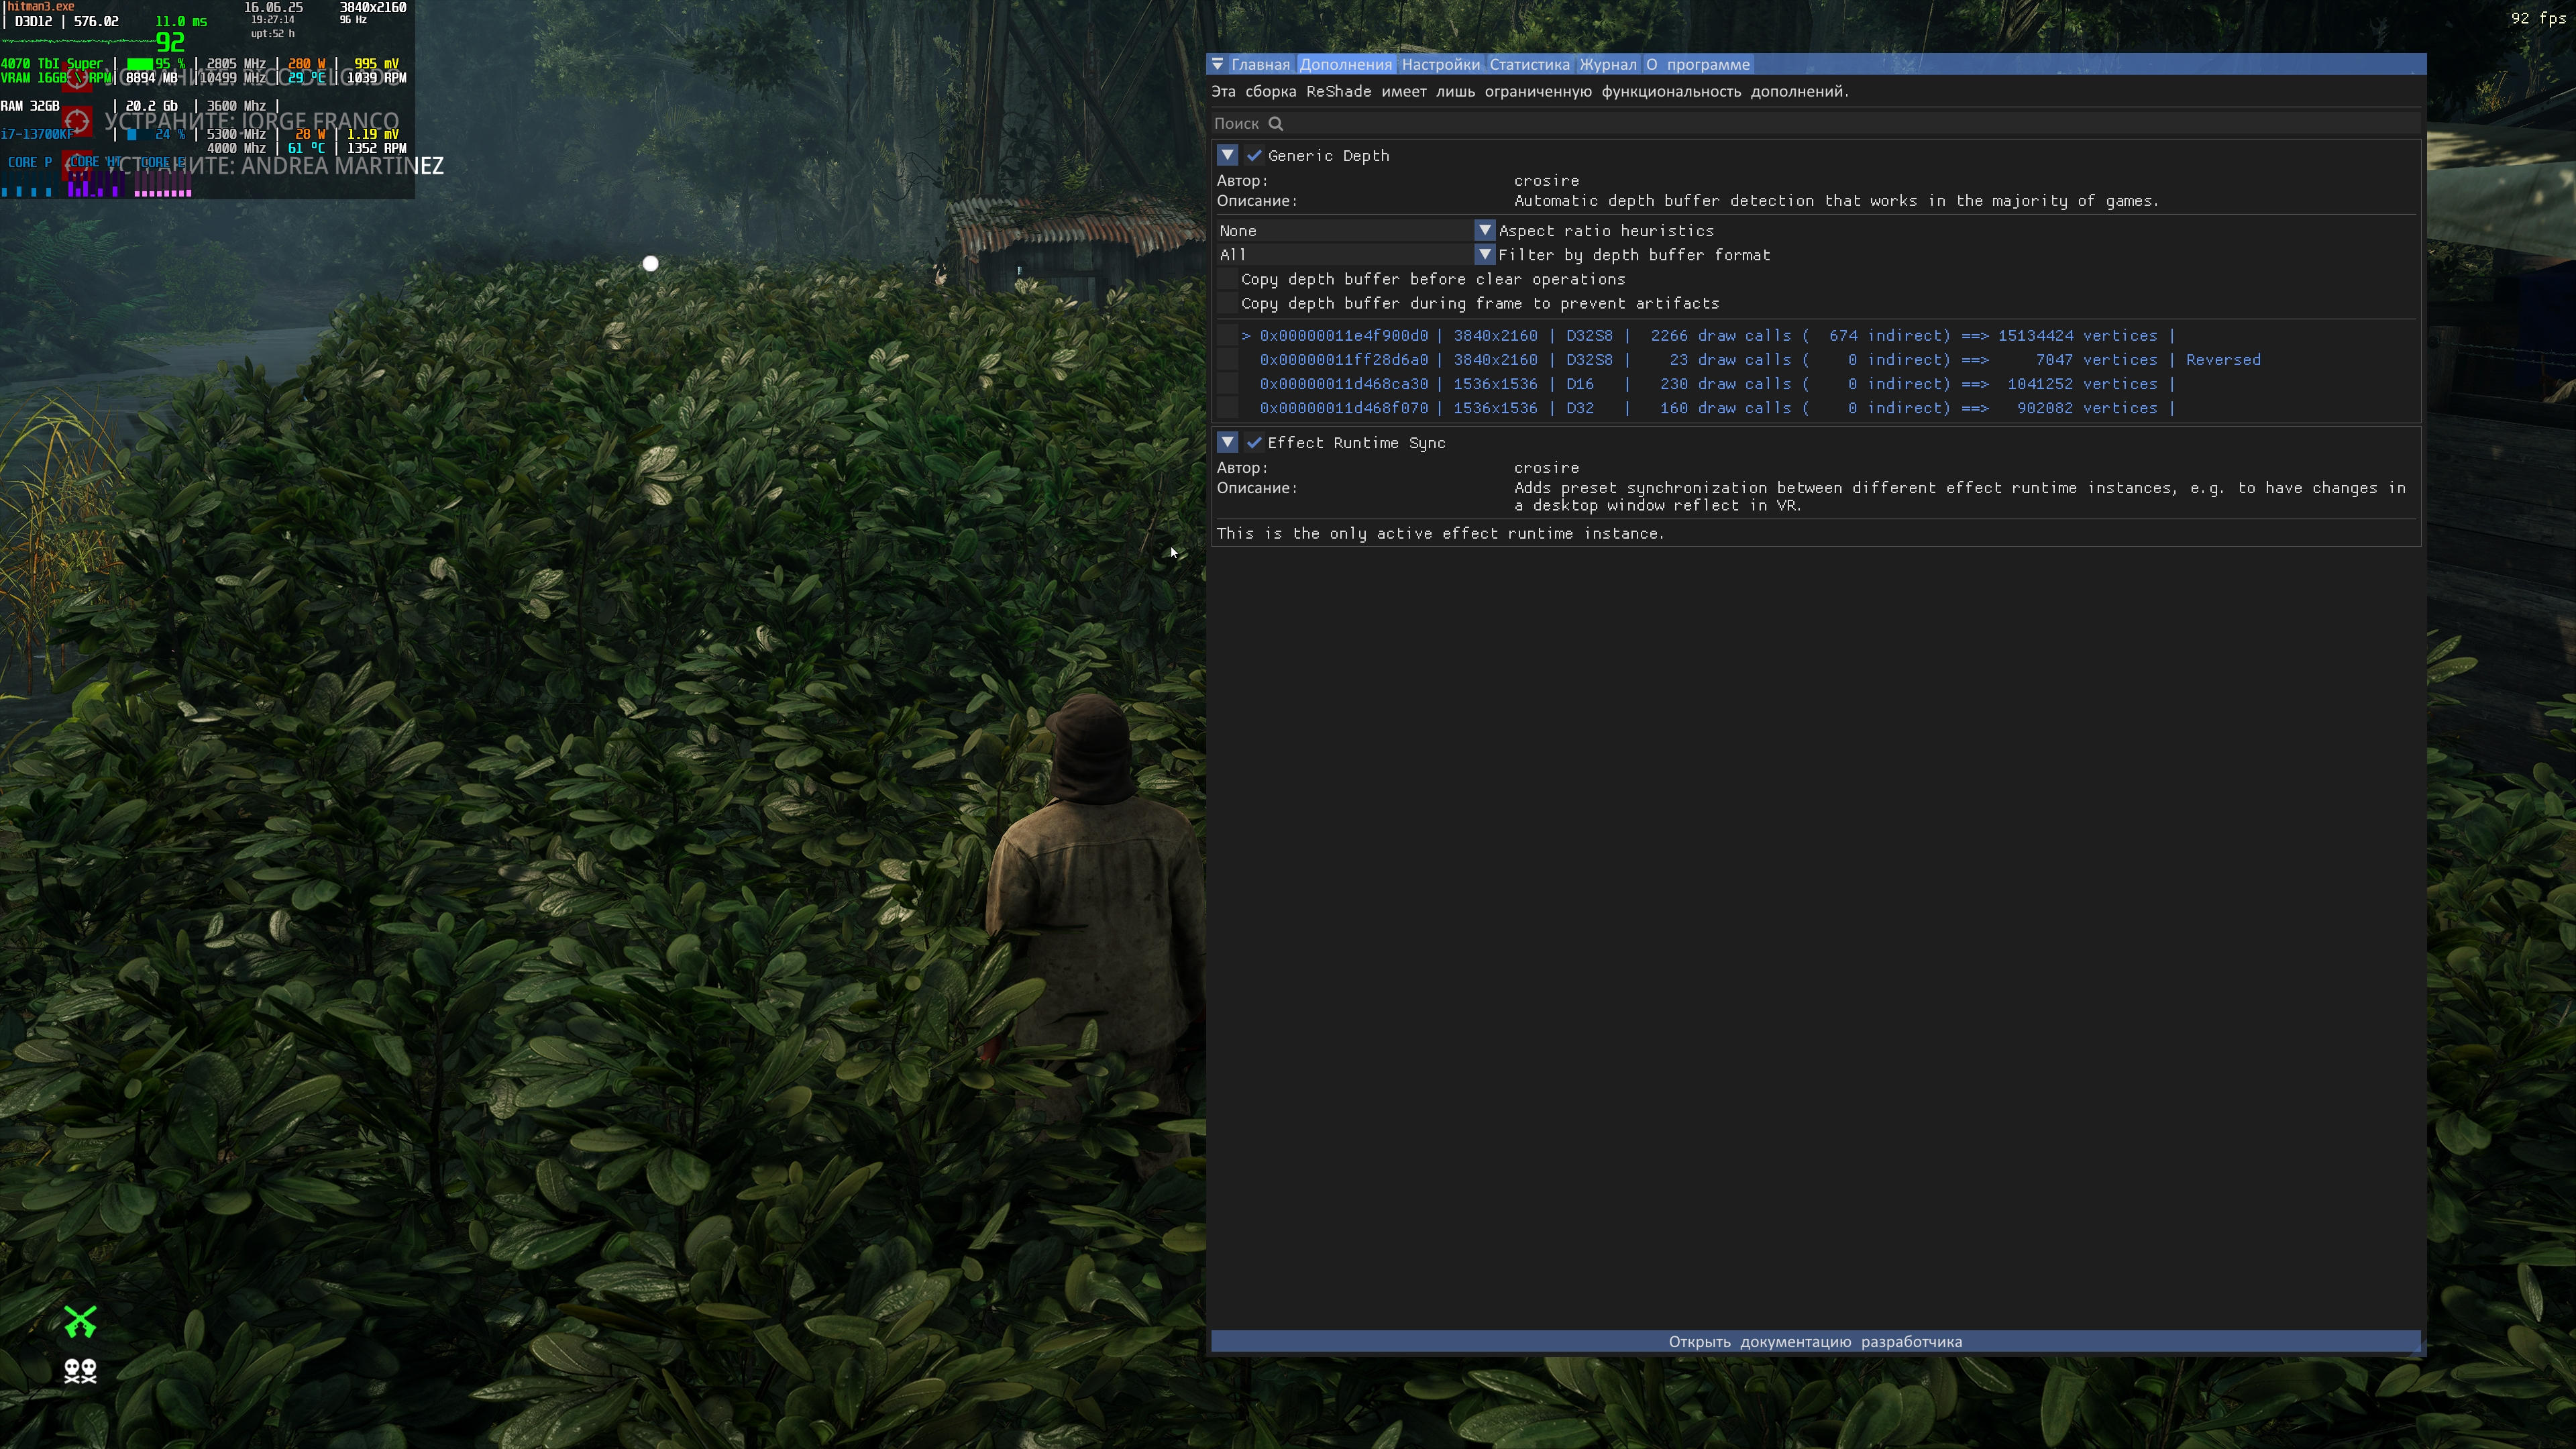
Task: Open the О программе tab
Action: click(x=1697, y=64)
